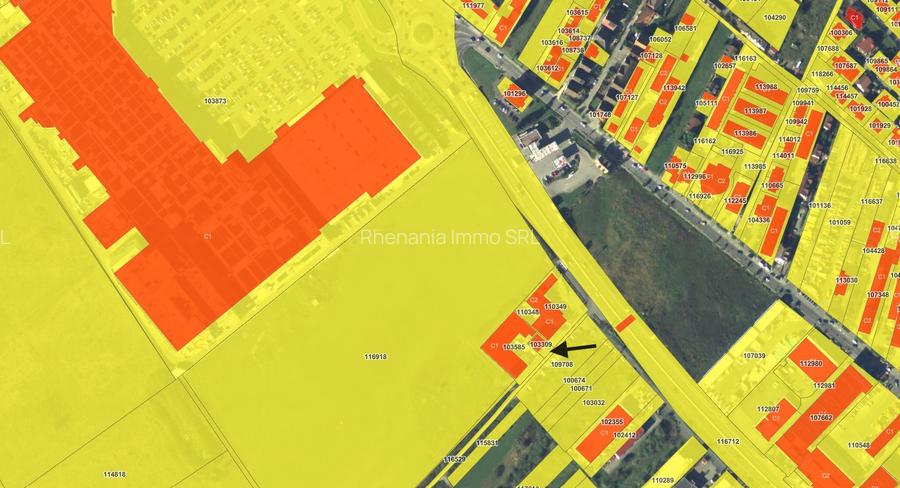The image size is (900, 488).
Task: Click parcel number 116162
Action: (705, 141)
